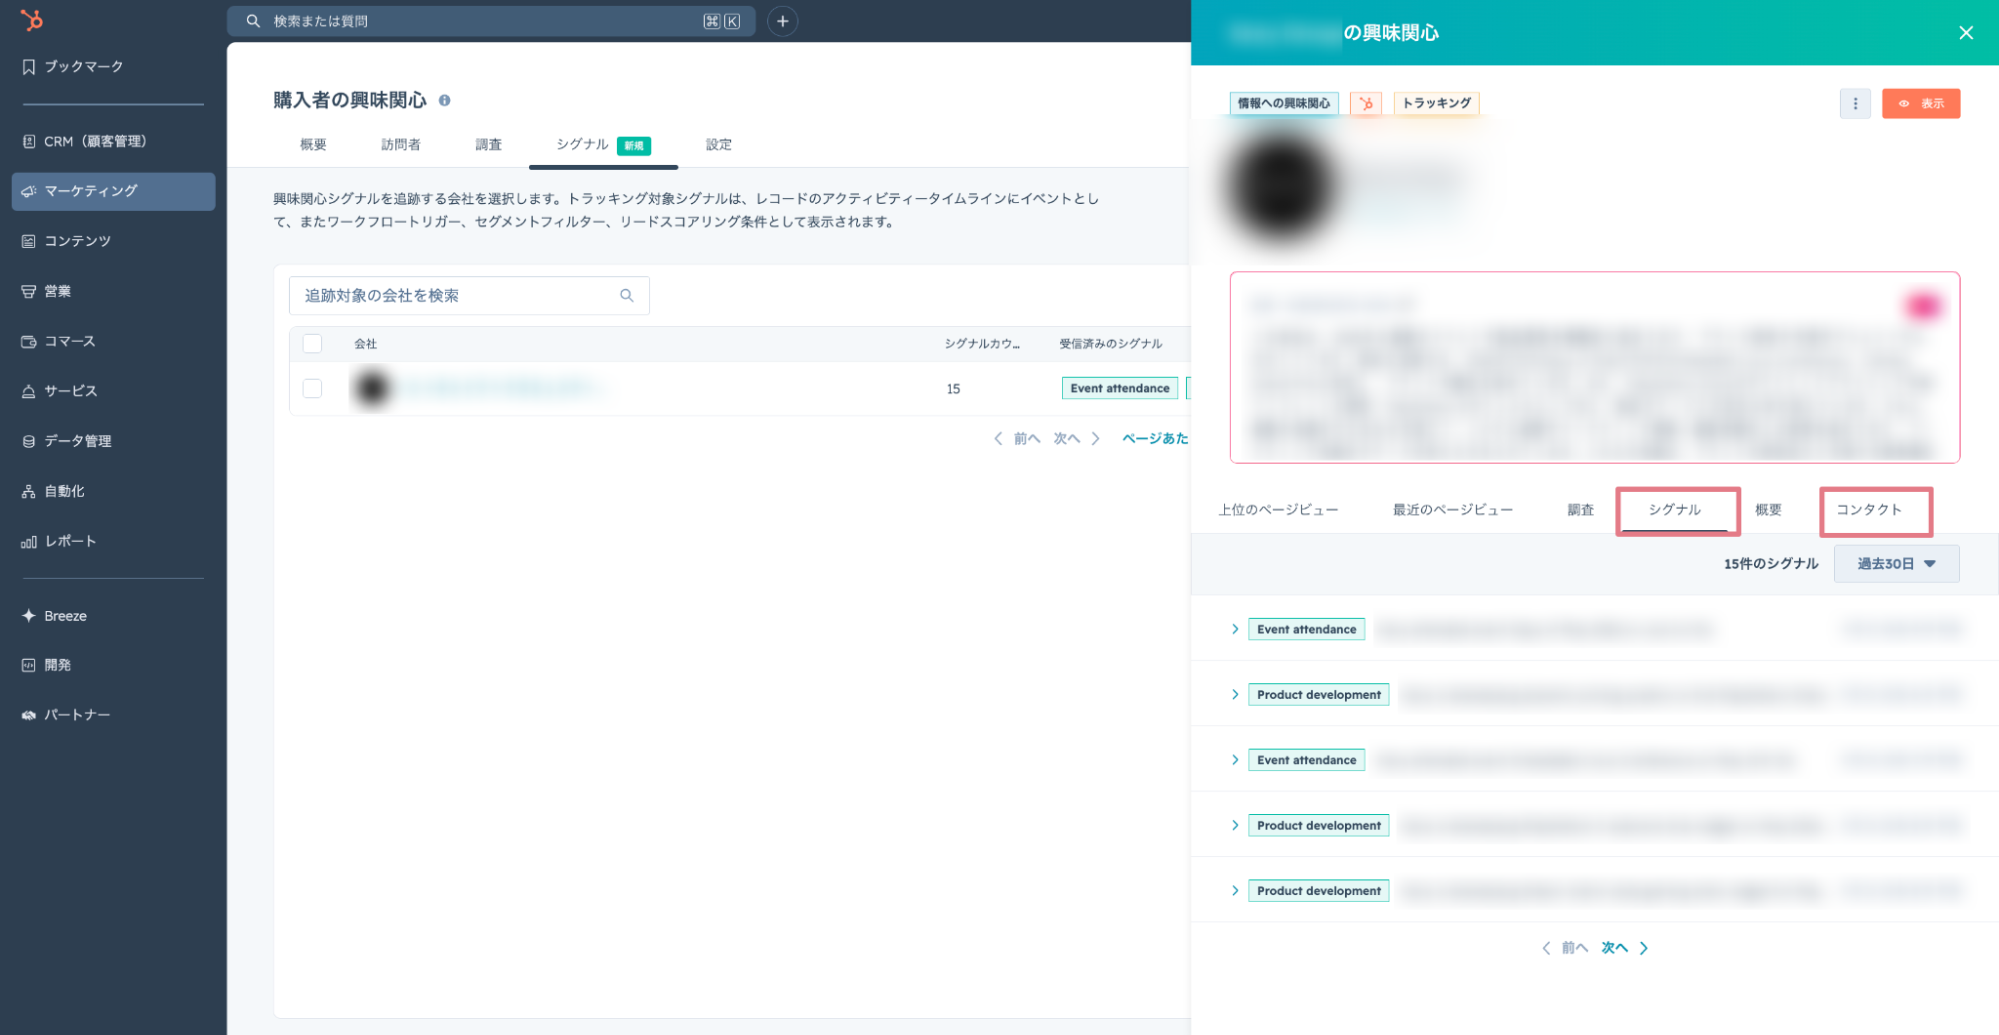Go to 前へ page in side panel
This screenshot has width=1999, height=1035.
[x=1564, y=948]
